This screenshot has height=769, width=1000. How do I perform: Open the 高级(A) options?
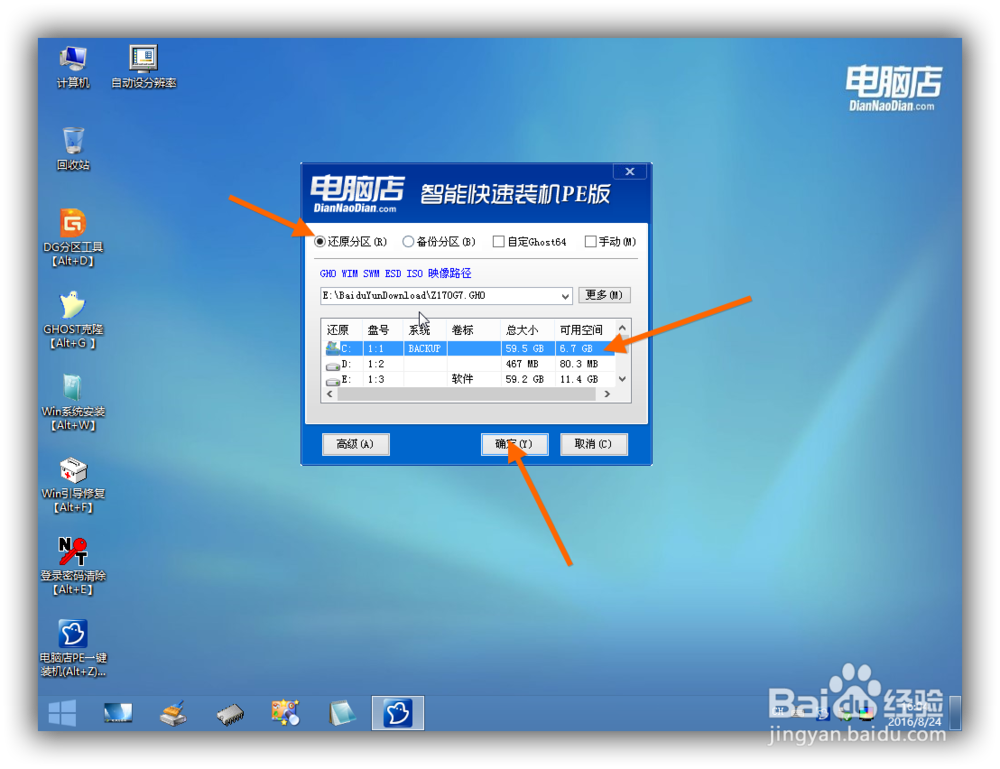(356, 444)
